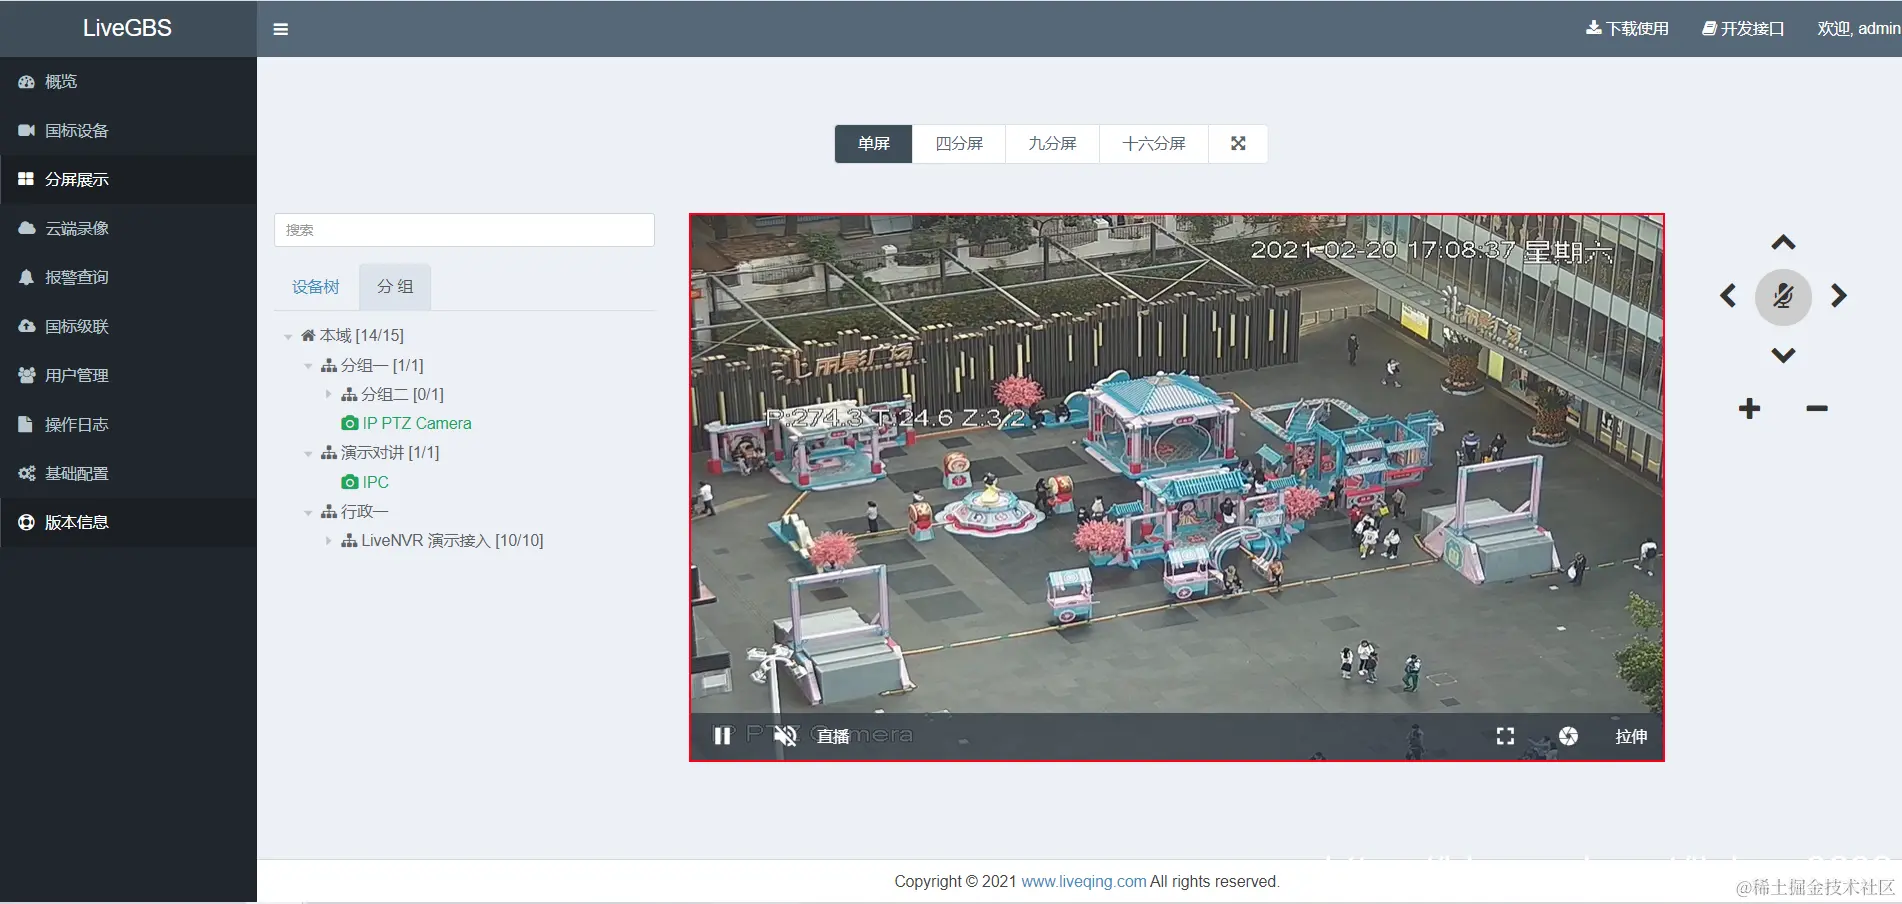Pan the PTZ camera right
The width and height of the screenshot is (1902, 904).
pyautogui.click(x=1839, y=296)
